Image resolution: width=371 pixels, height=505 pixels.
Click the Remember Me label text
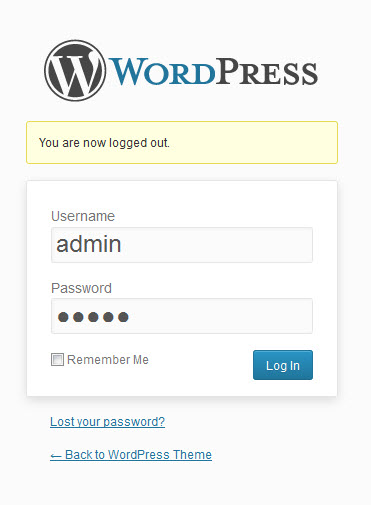coord(108,360)
